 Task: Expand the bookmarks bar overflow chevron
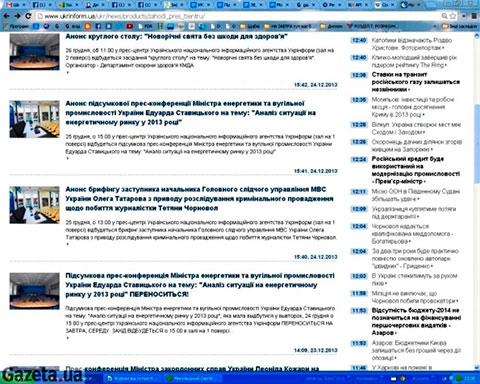pos(435,26)
